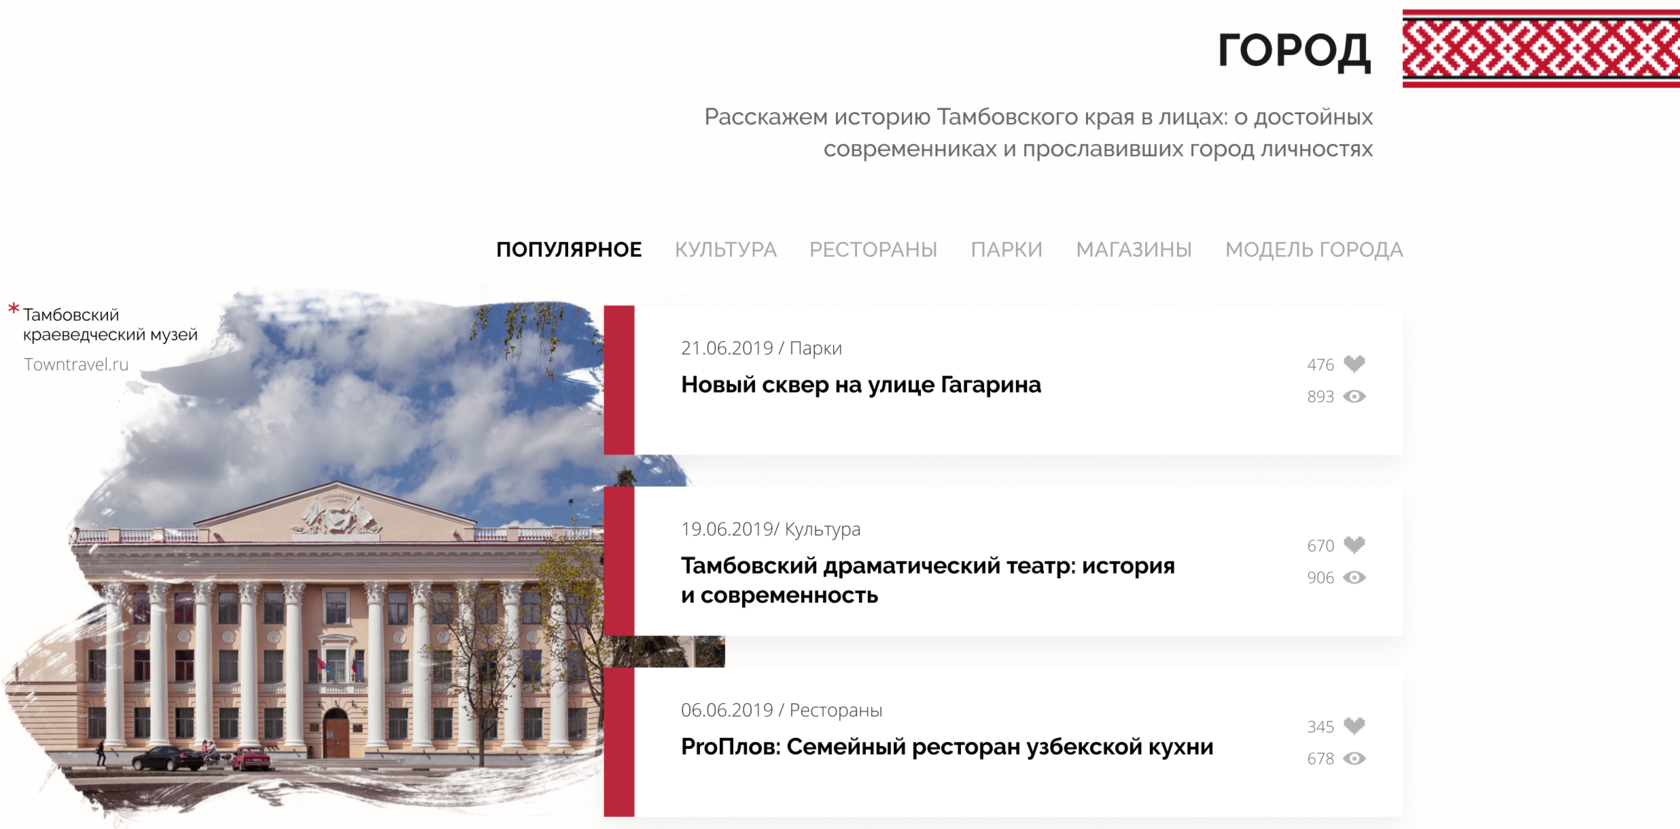Screen dimensions: 1680x829
Task: Like the Гагарина street square article
Action: point(1354,364)
